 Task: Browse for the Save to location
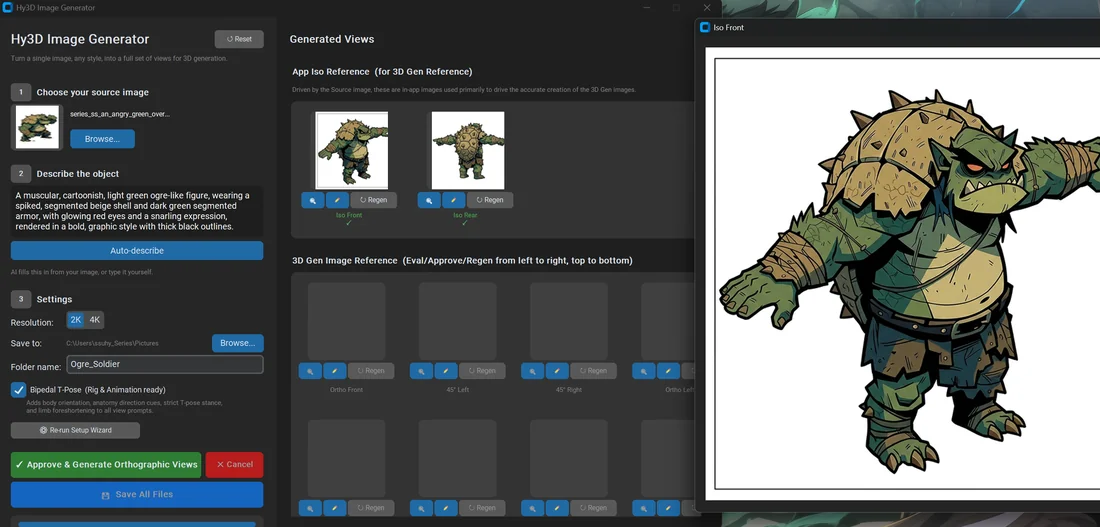238,343
